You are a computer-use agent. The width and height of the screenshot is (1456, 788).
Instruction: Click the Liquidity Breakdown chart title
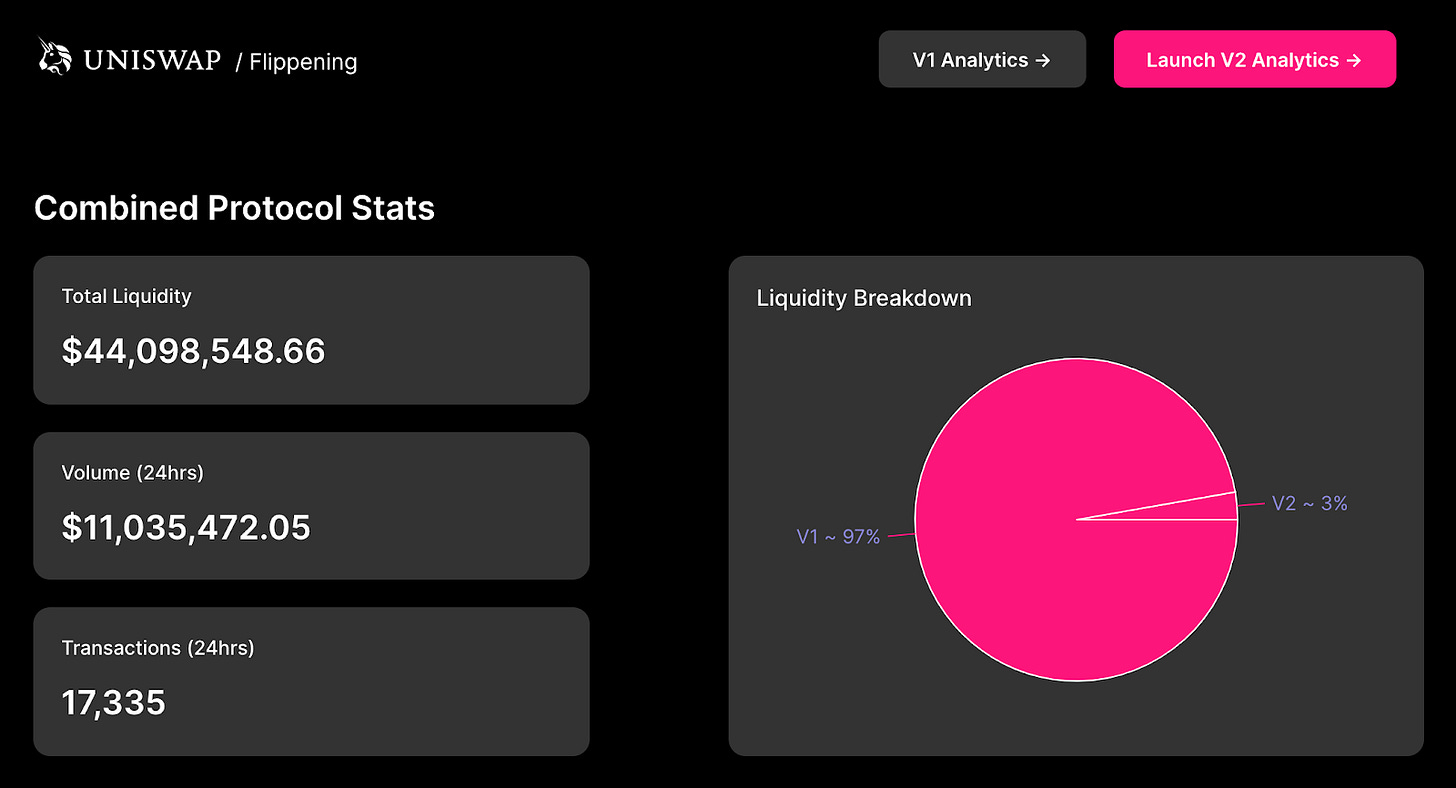pyautogui.click(x=863, y=298)
